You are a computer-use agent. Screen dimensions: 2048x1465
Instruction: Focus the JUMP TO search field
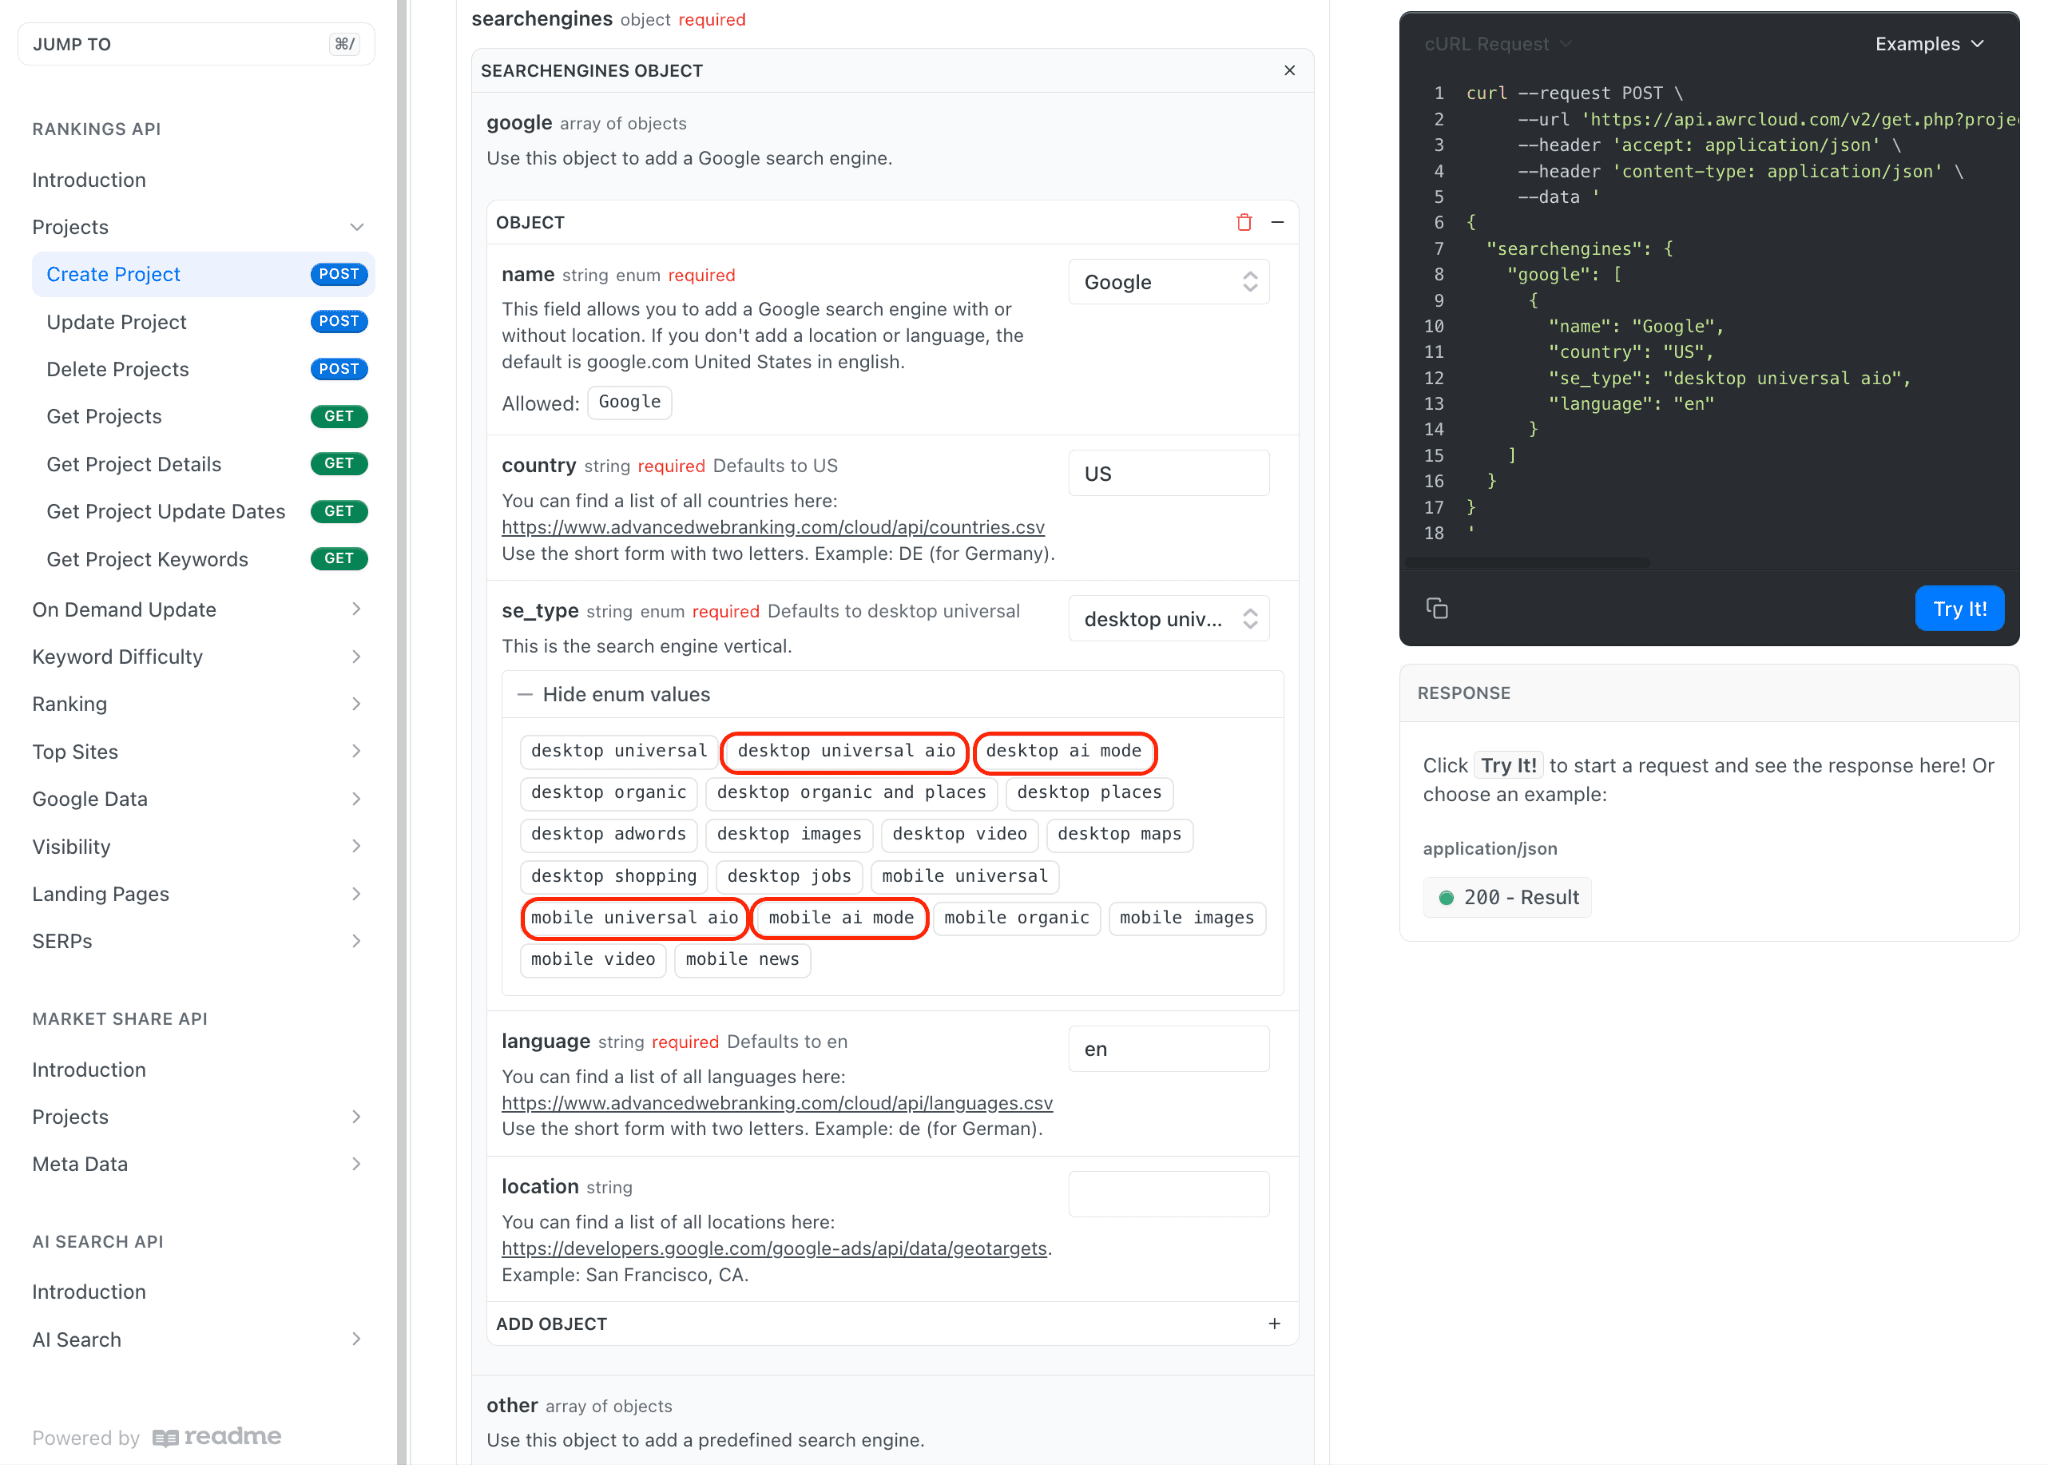pos(196,44)
